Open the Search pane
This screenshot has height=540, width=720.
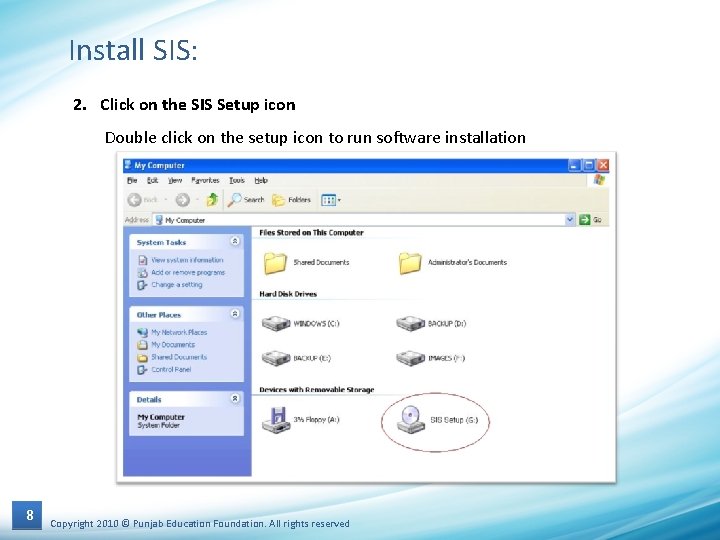click(x=246, y=200)
